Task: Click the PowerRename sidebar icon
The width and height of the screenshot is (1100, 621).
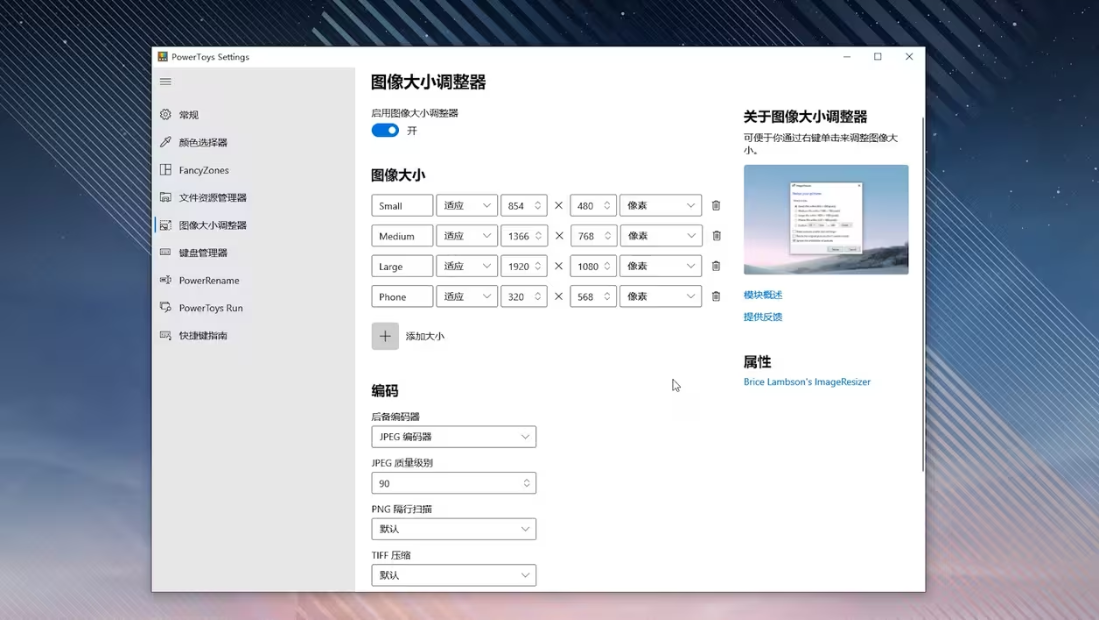Action: [166, 280]
